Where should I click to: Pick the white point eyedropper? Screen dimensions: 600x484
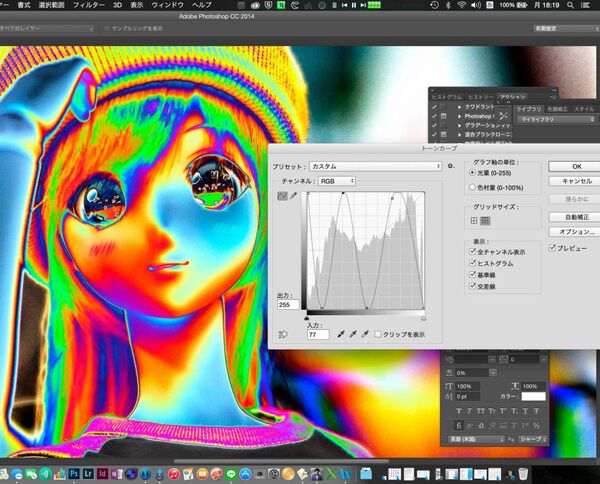(365, 334)
